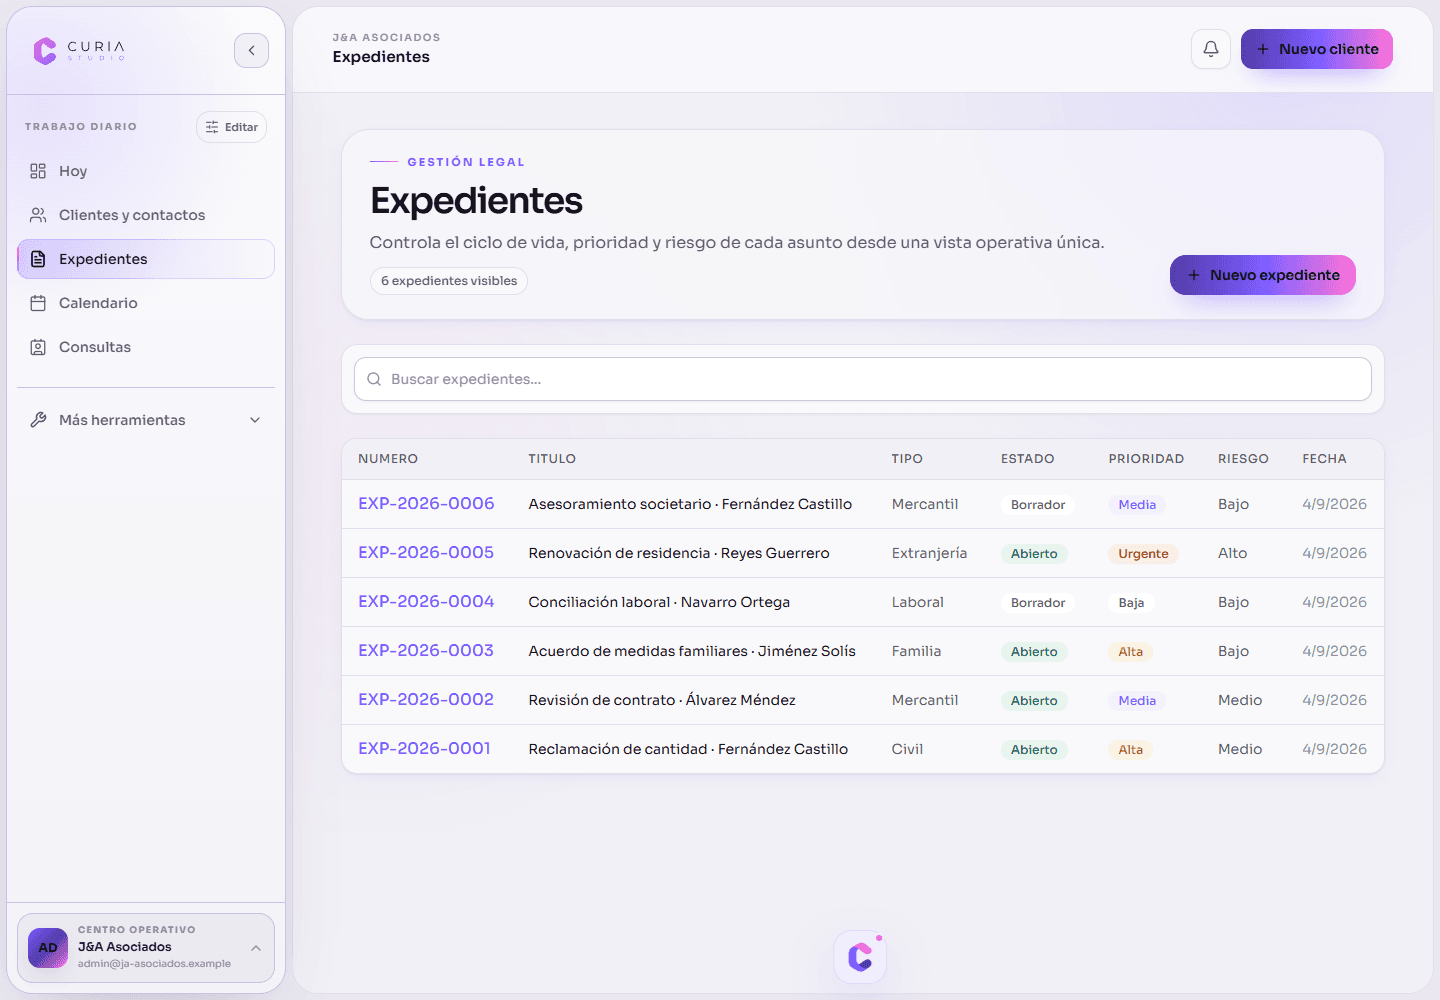Click Borrador status badge in EXP-2026-0006 row
Image resolution: width=1440 pixels, height=1000 pixels.
(1038, 505)
